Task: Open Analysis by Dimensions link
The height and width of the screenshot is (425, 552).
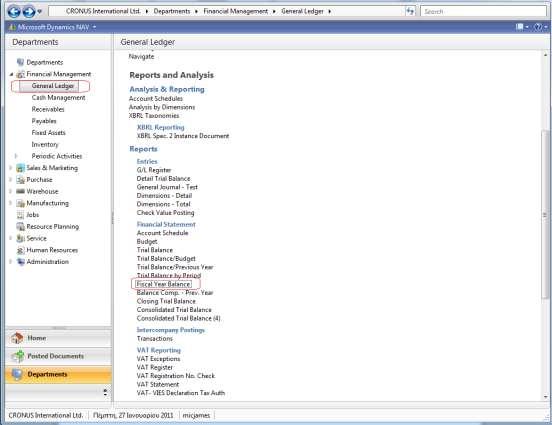Action: click(x=162, y=107)
